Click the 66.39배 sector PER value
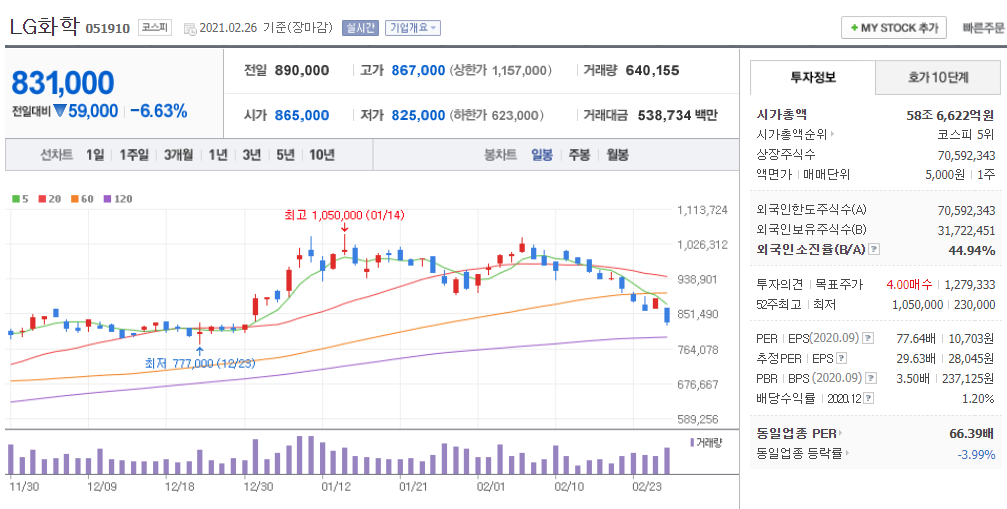The width and height of the screenshot is (1007, 509). (972, 434)
